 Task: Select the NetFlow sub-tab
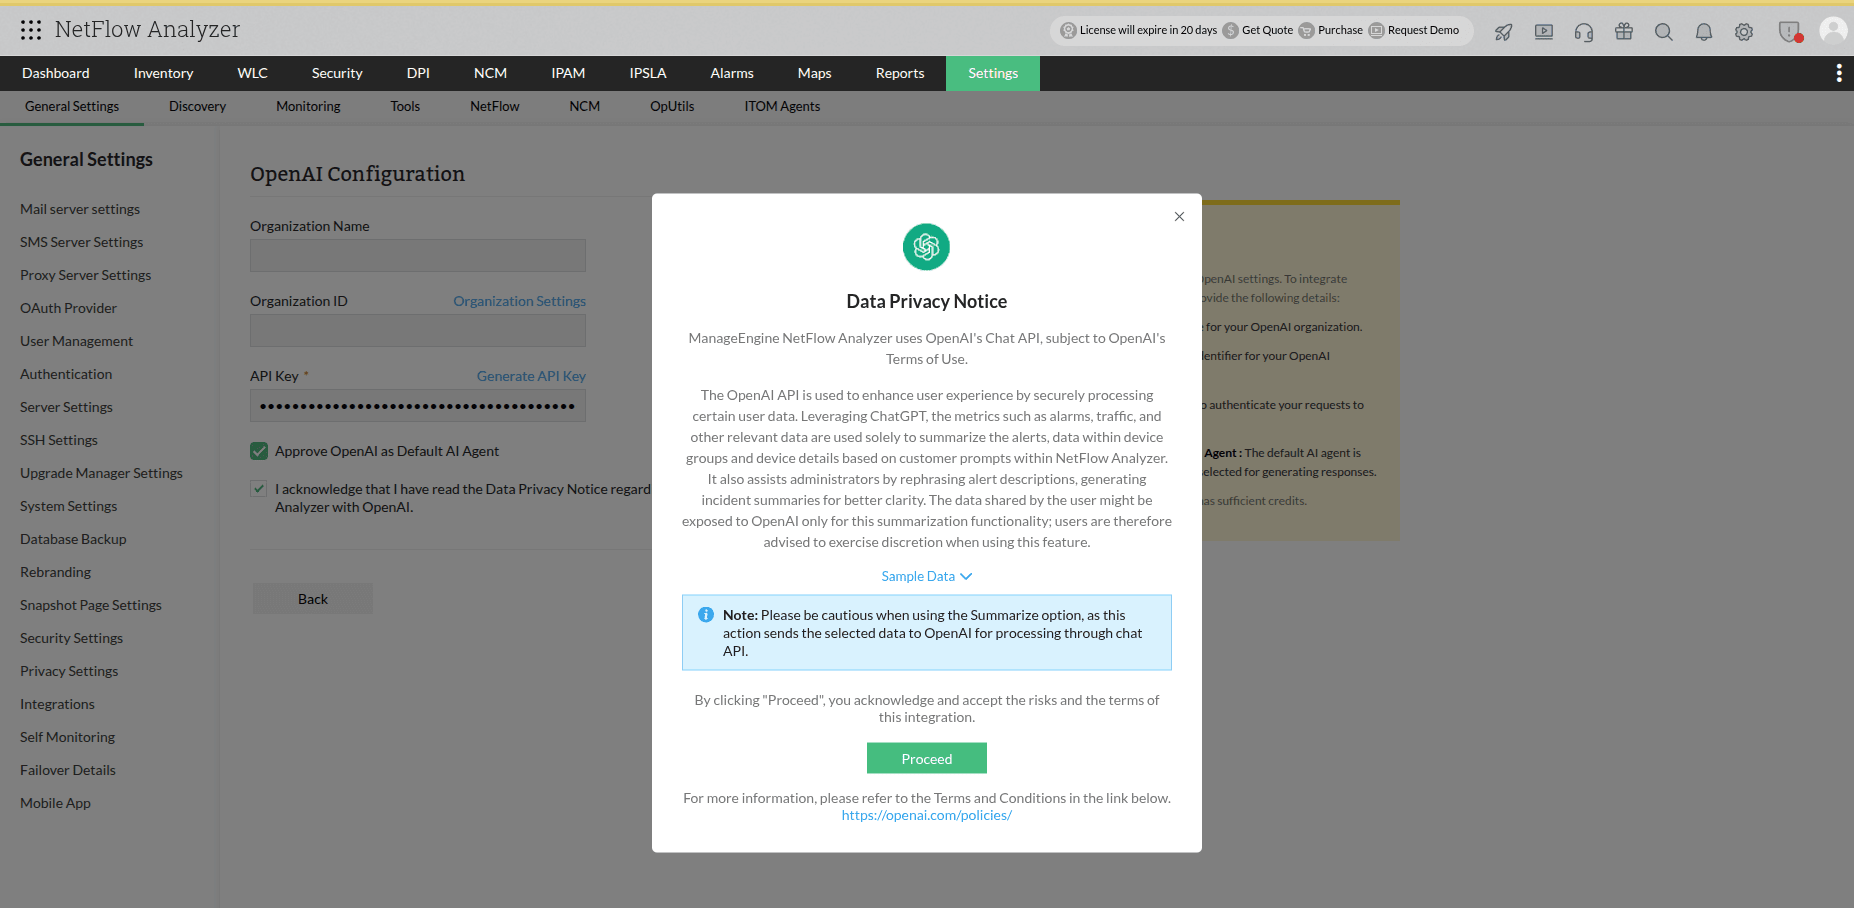point(494,106)
